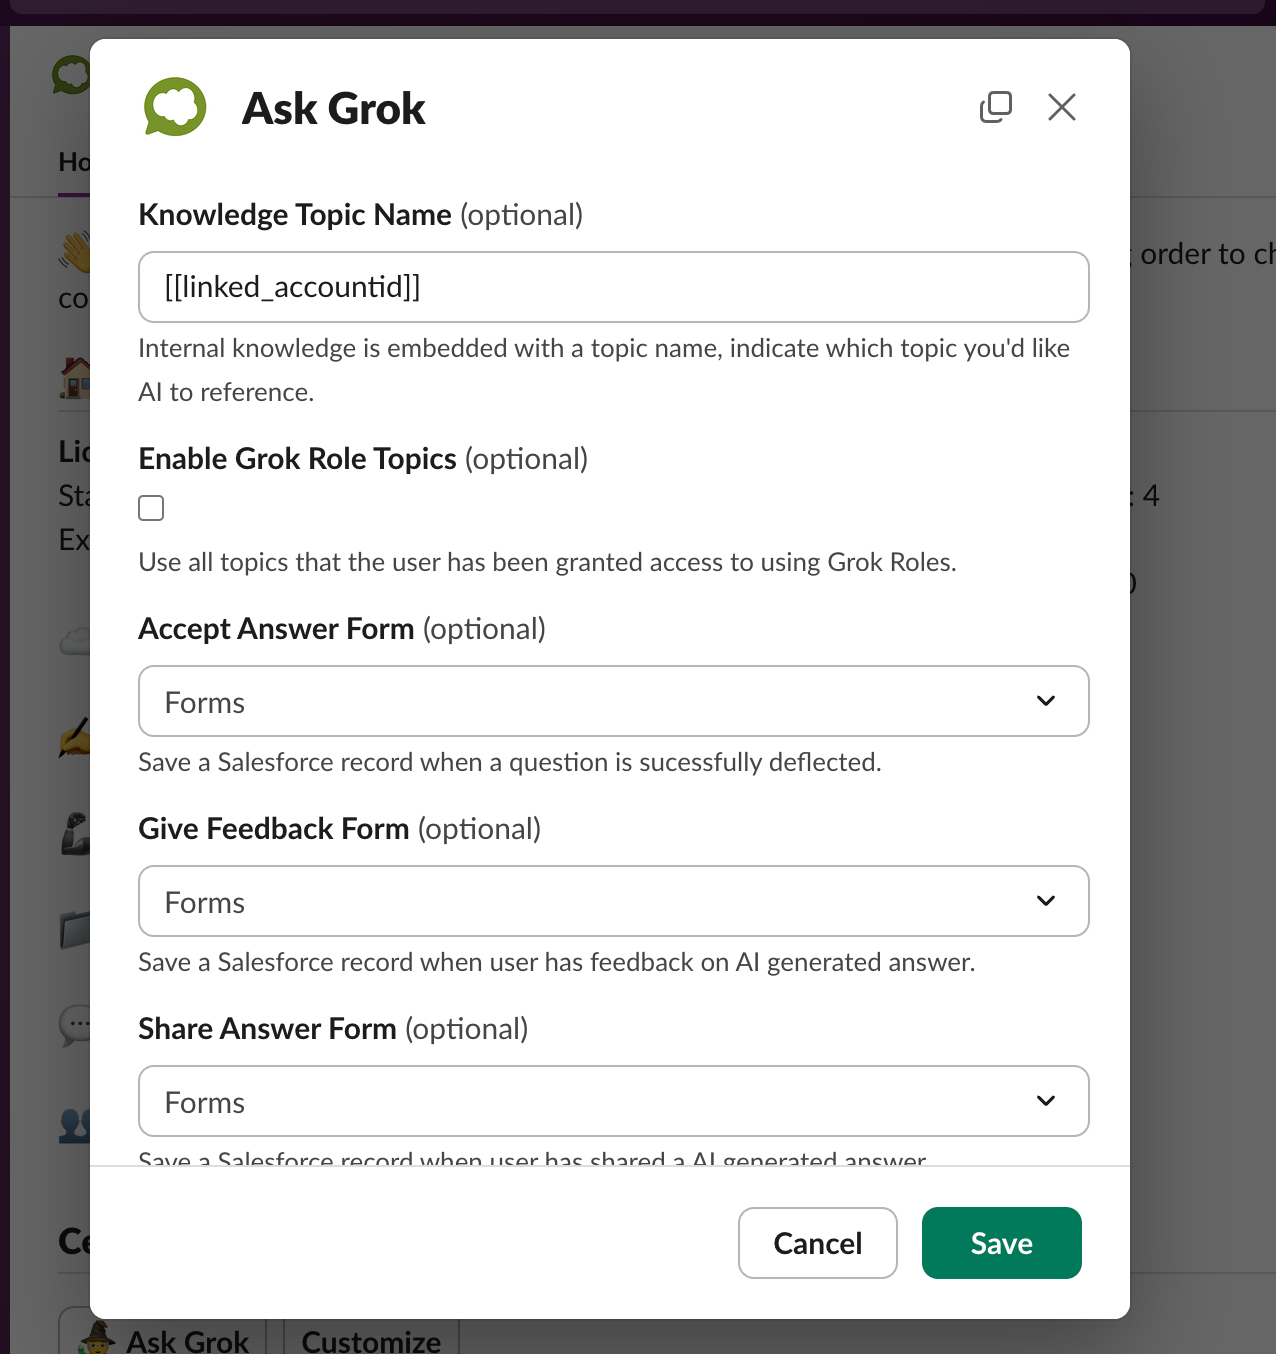
Task: Click the house emoji in the sidebar
Action: [75, 378]
